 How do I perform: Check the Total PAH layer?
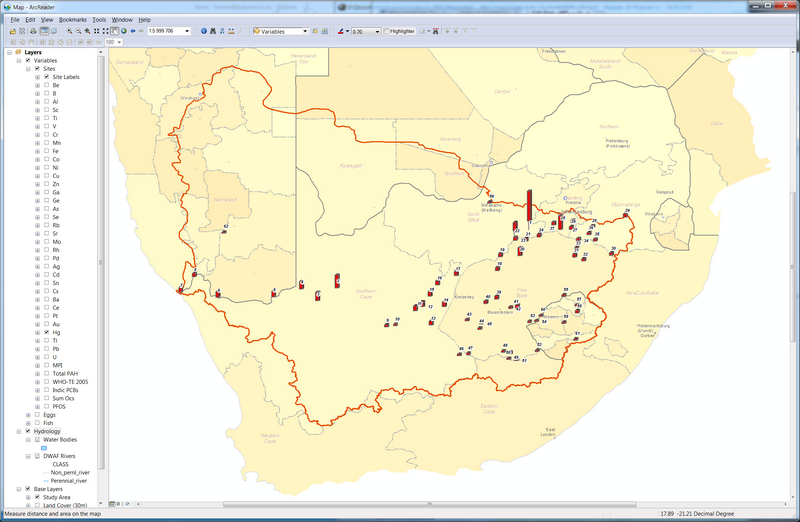pyautogui.click(x=46, y=374)
